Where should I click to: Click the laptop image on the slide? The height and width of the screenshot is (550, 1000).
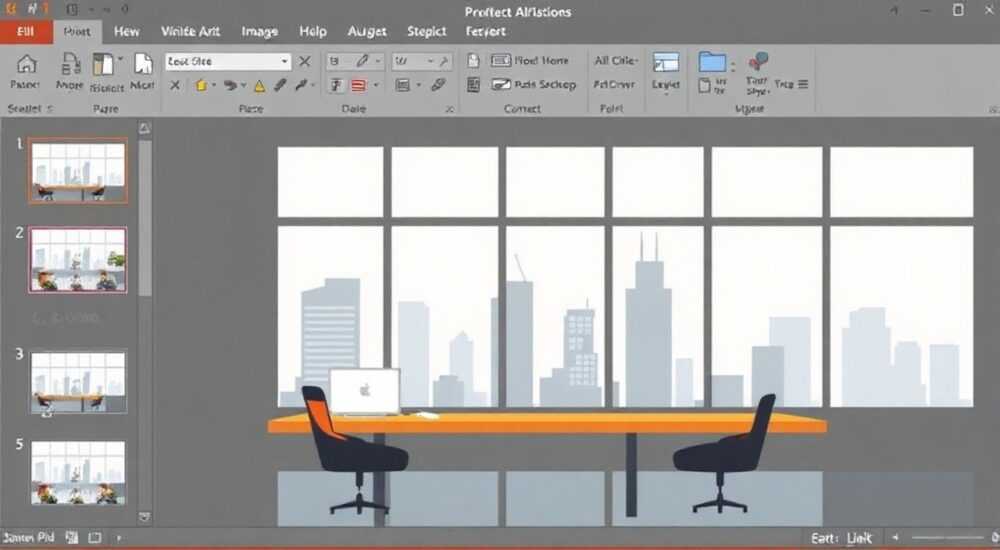(365, 391)
